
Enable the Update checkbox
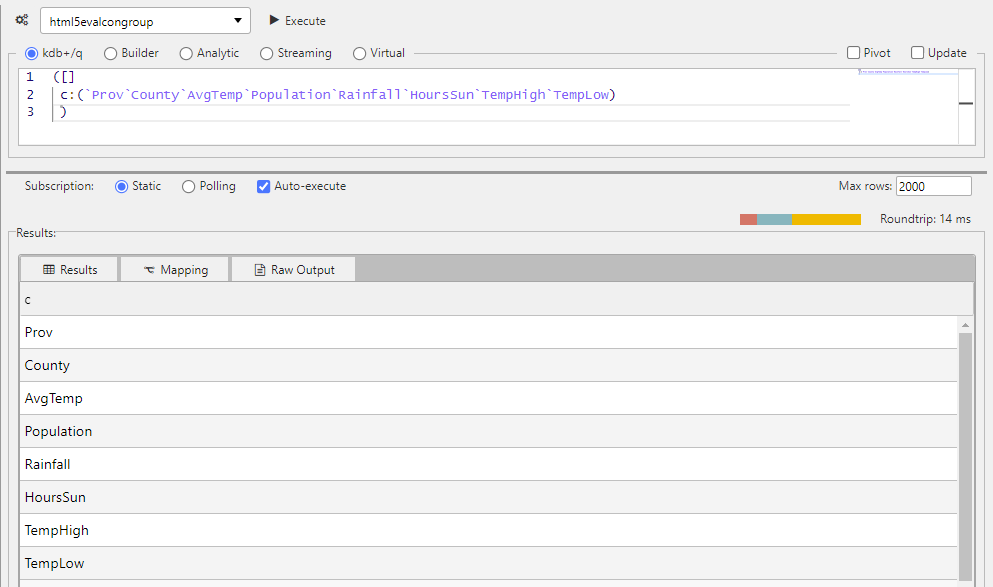click(x=917, y=52)
